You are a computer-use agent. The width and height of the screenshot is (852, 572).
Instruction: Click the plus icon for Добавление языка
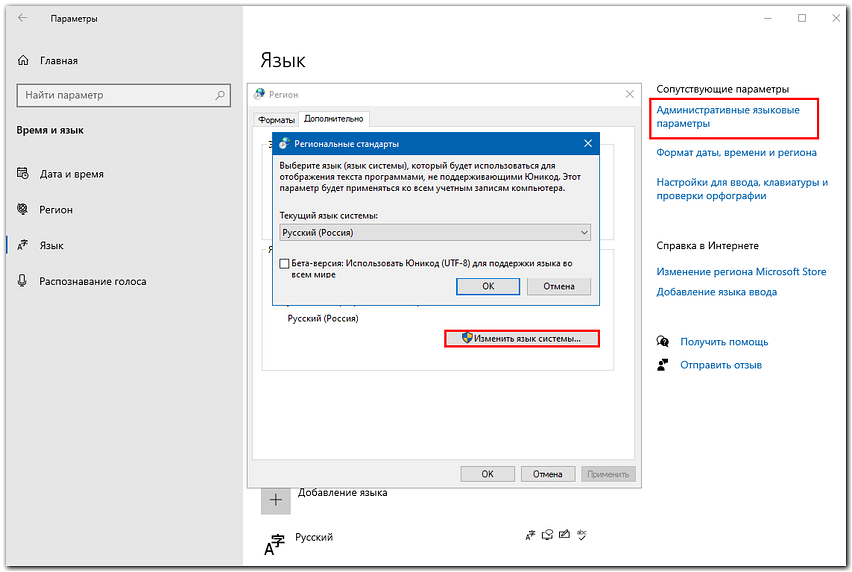pos(276,499)
